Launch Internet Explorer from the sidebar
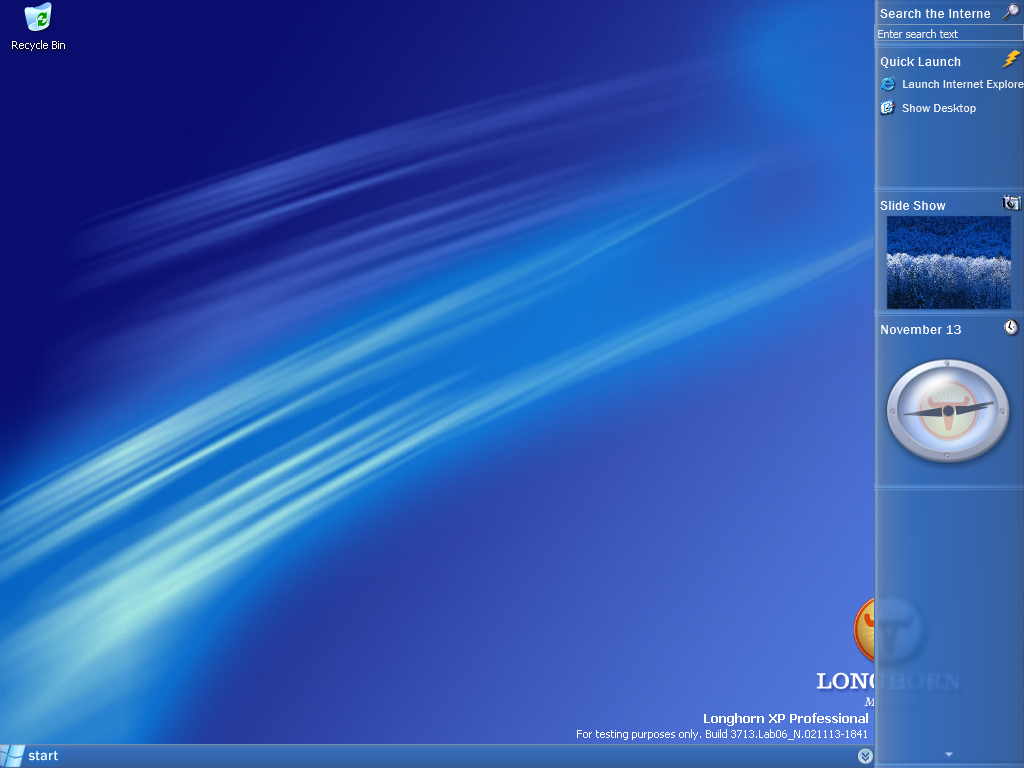 click(962, 84)
